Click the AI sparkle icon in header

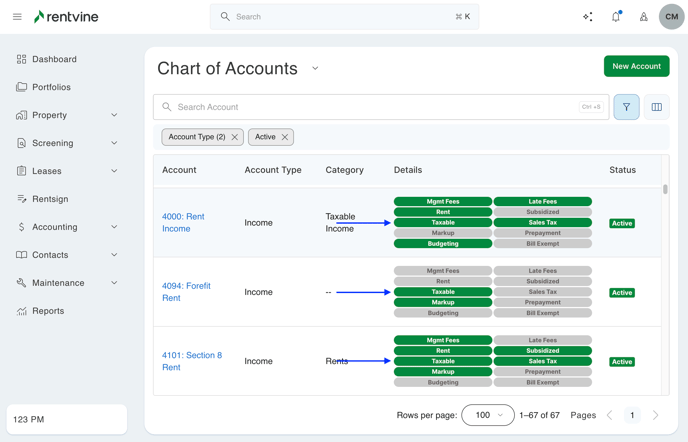(x=588, y=17)
